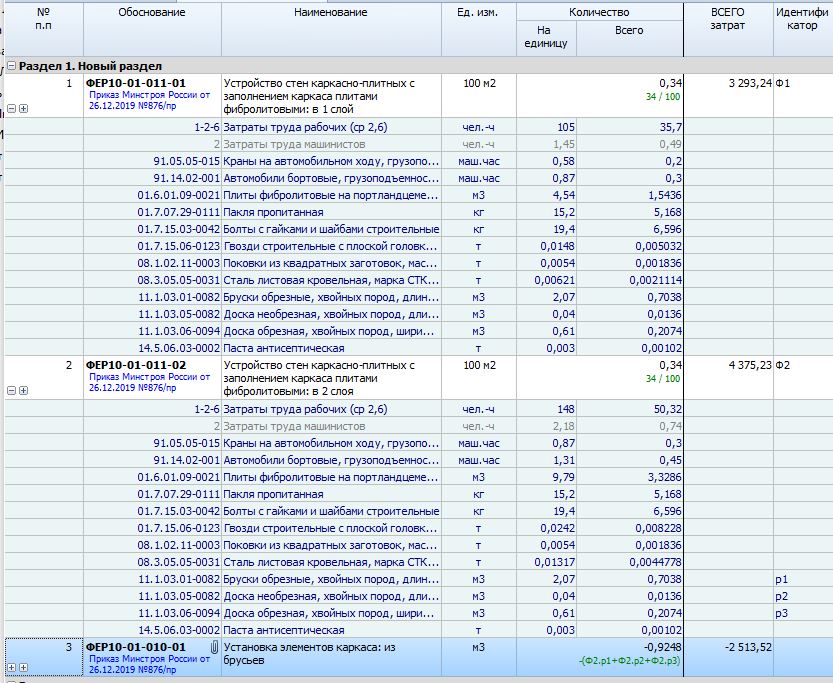Expand second plus box in position 3

[x=23, y=668]
